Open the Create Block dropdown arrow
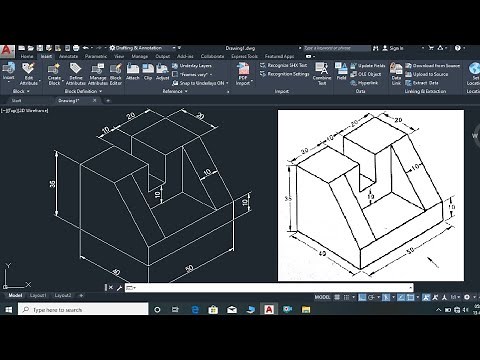The width and height of the screenshot is (480, 360). [x=62, y=81]
